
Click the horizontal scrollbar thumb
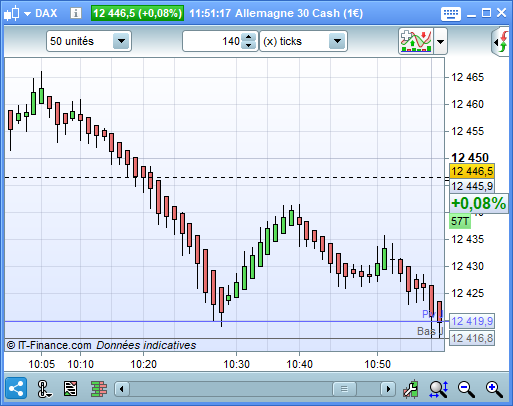[x=344, y=389]
